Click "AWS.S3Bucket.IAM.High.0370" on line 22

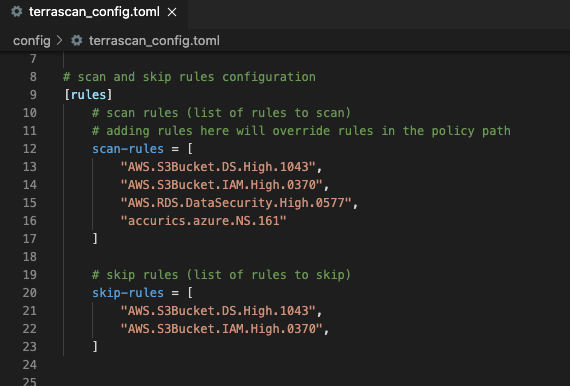coord(221,329)
